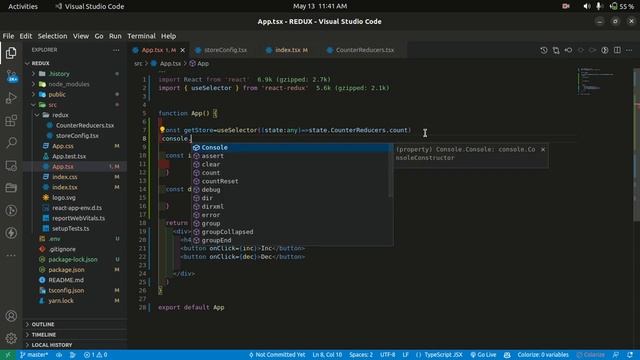
Task: Open the Explorer view in activity bar
Action: 11,53
